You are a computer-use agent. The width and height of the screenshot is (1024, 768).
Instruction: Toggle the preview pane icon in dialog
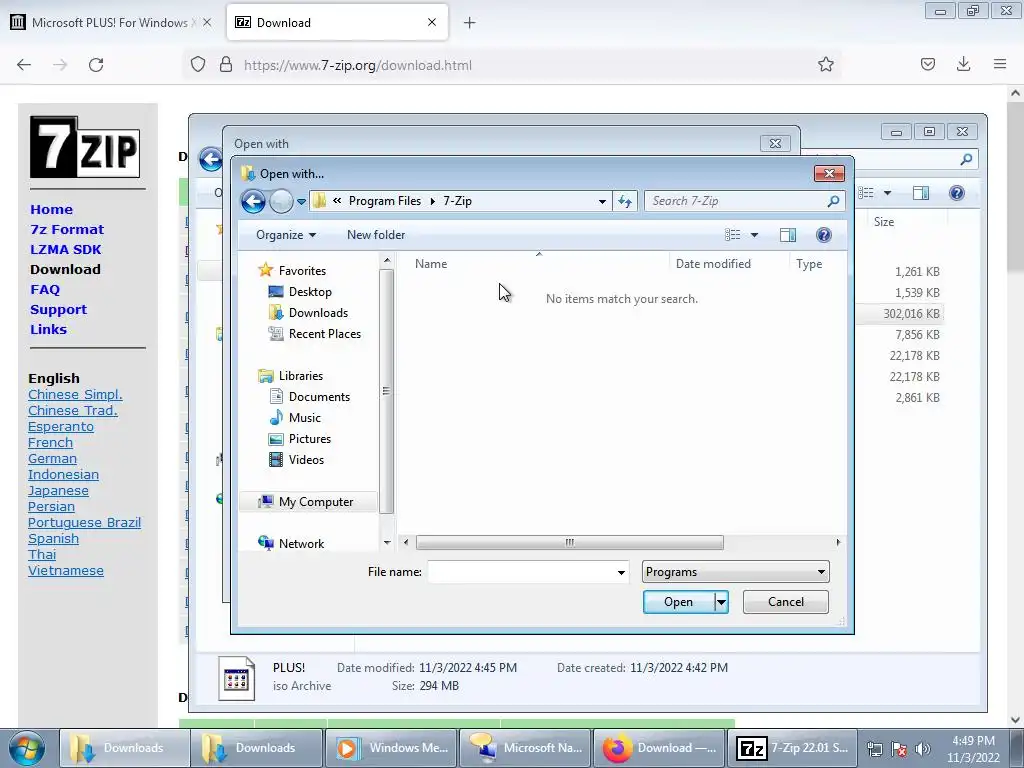click(x=788, y=235)
